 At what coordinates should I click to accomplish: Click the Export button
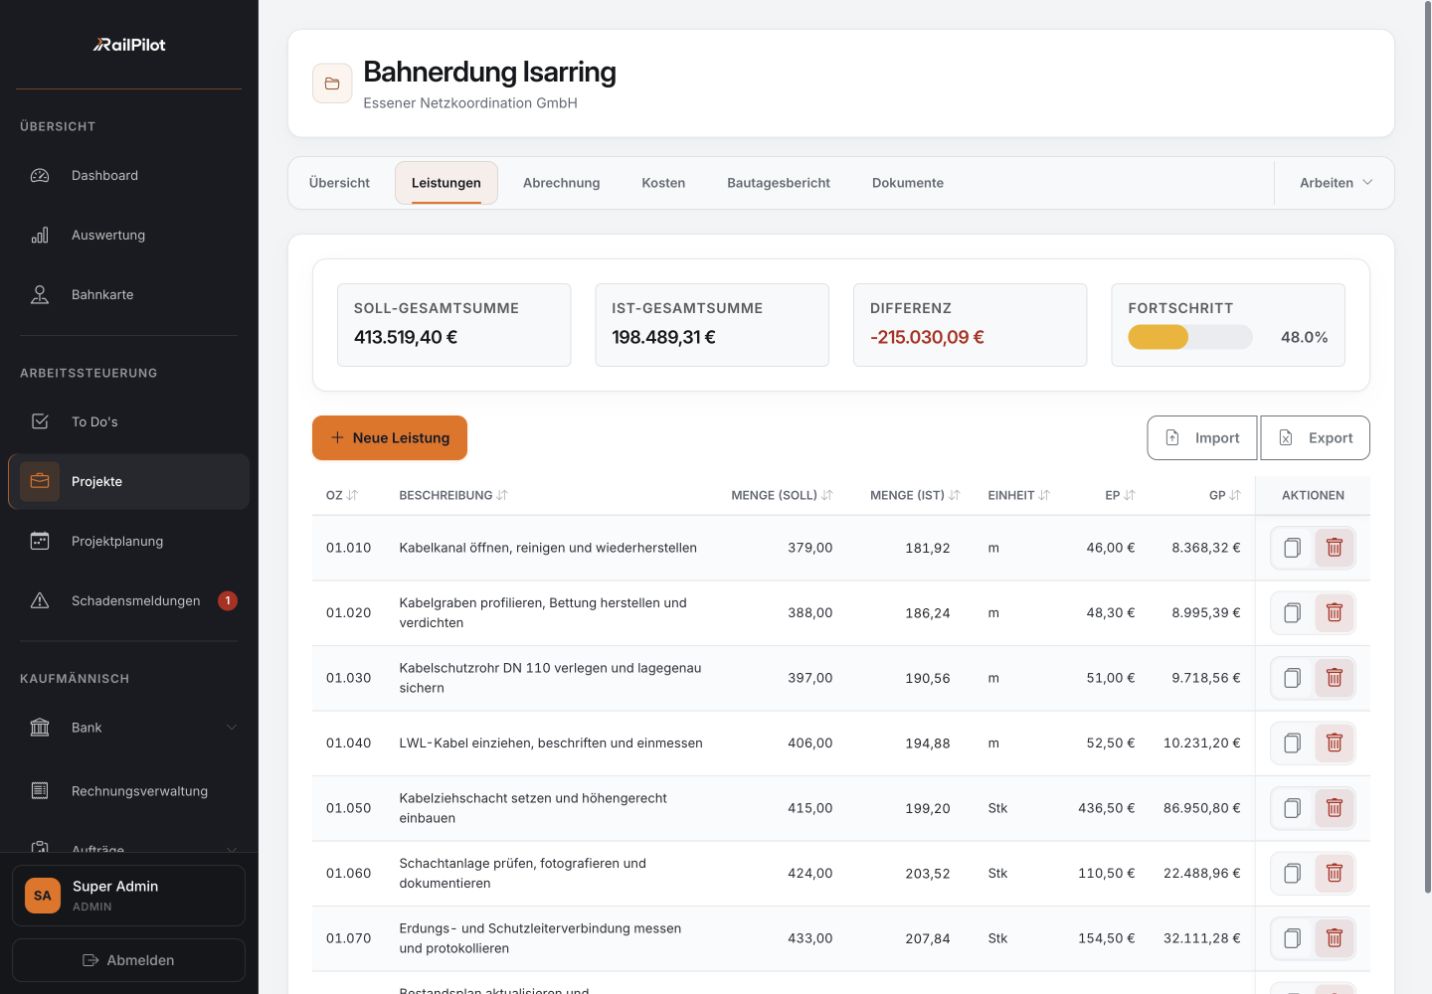[x=1315, y=438]
